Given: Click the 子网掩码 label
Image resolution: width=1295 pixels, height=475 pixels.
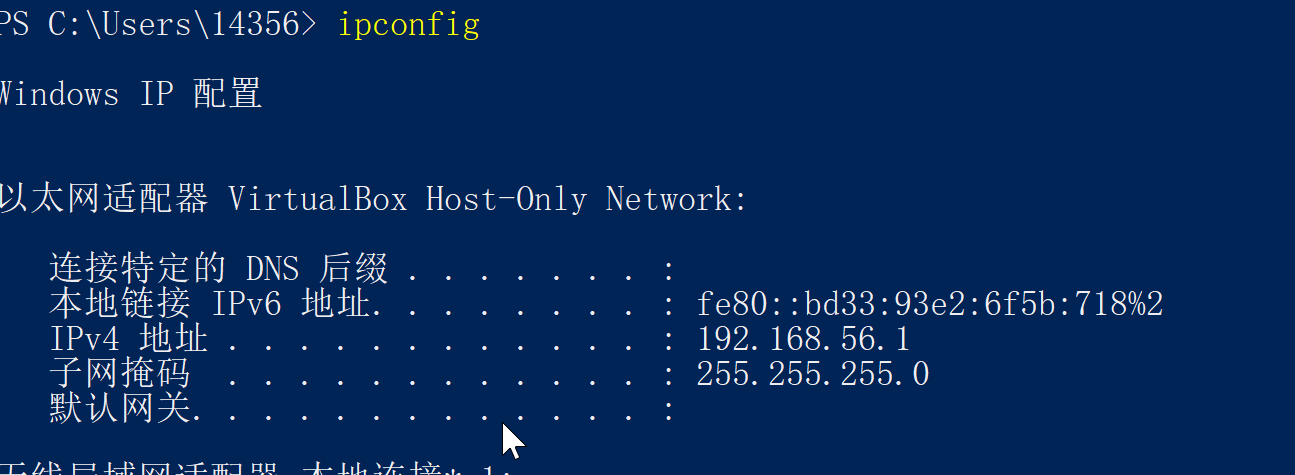Looking at the screenshot, I should pyautogui.click(x=119, y=374).
